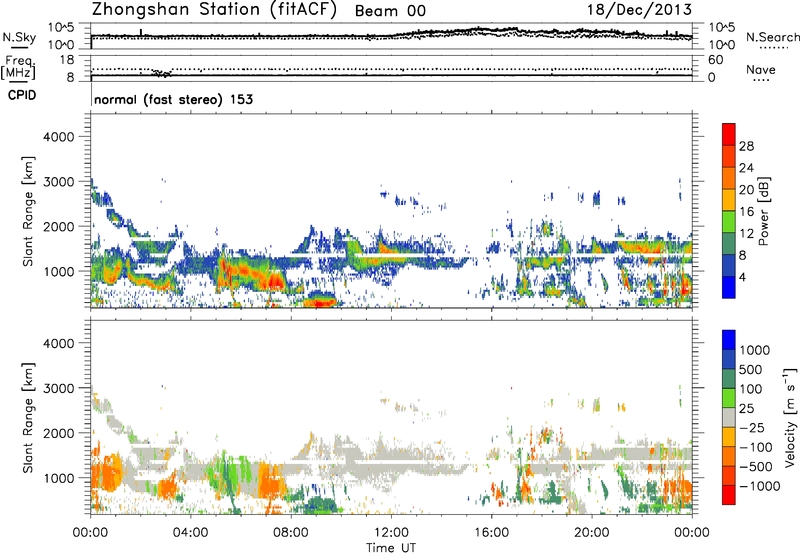Click the date '18/Dec/2013'
Viewport: 800px width, 554px height.
tap(639, 9)
